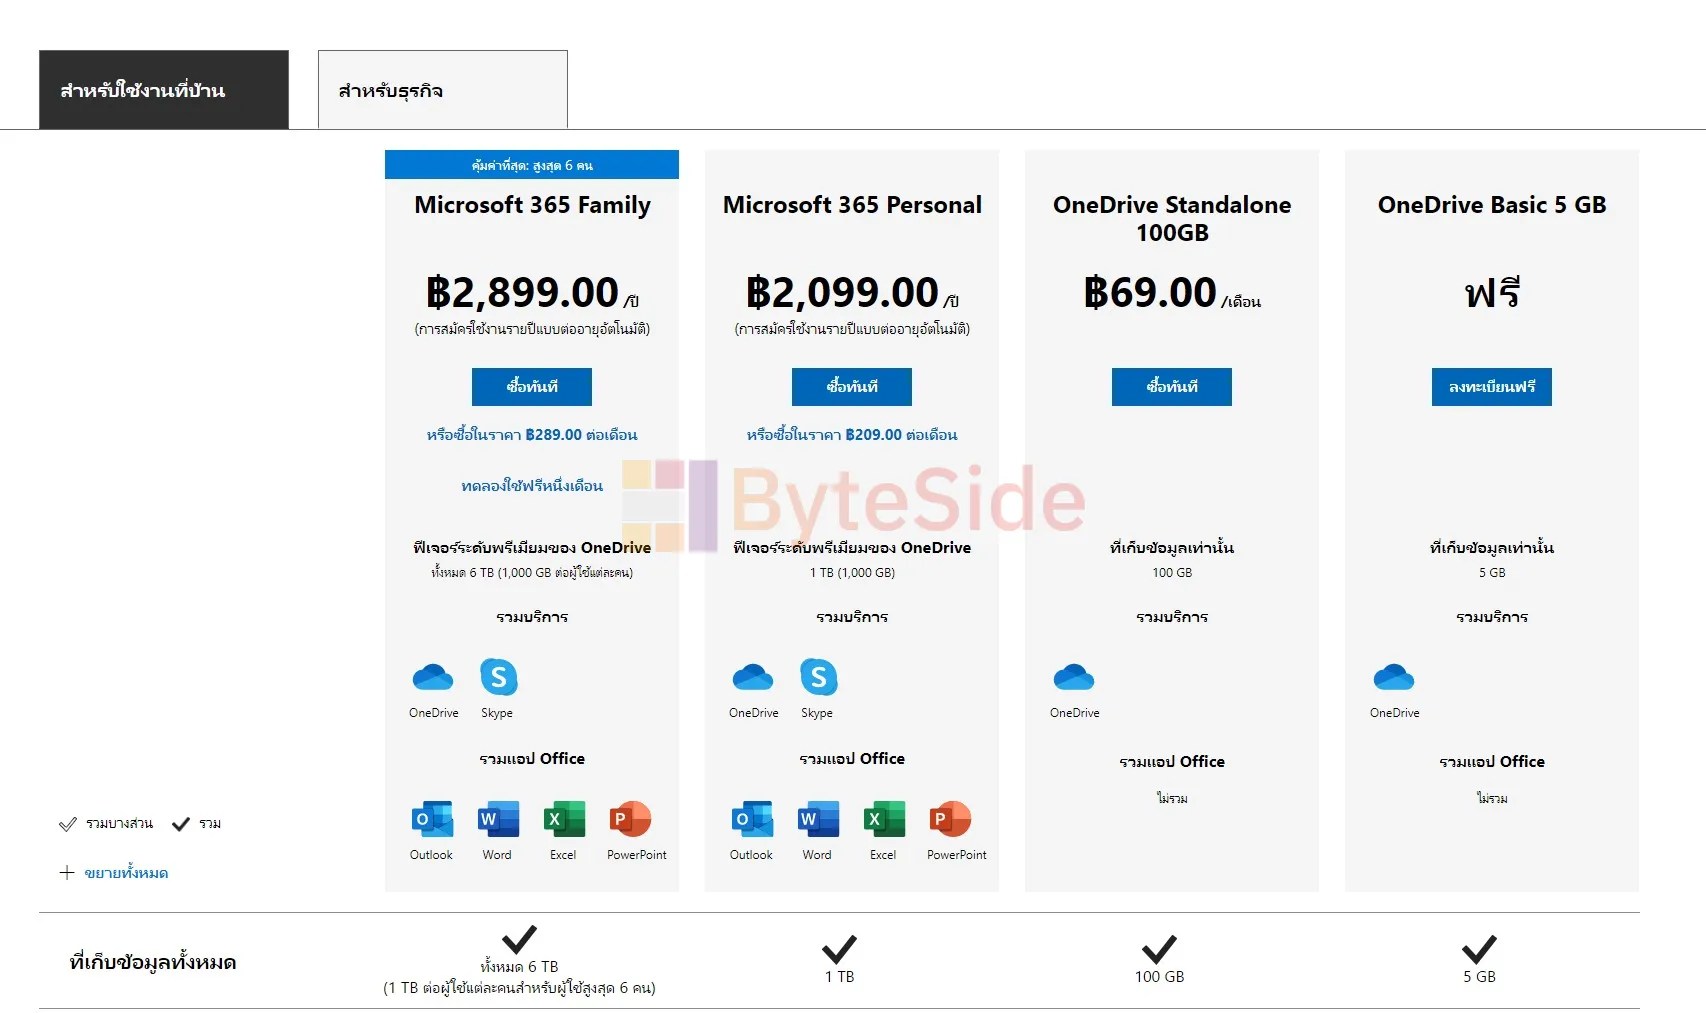
Task: Click the 6 TB storage checkmark for Family plan
Action: [519, 941]
